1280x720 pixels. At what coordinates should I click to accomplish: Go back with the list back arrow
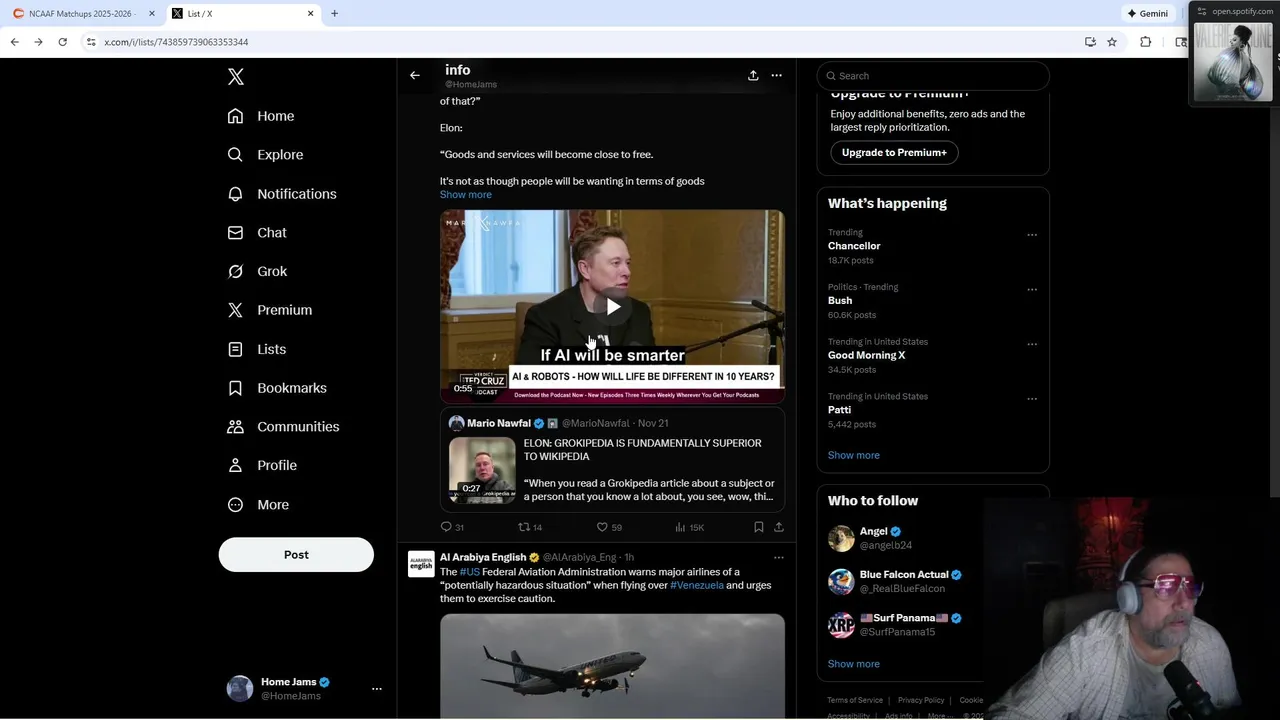pos(415,75)
